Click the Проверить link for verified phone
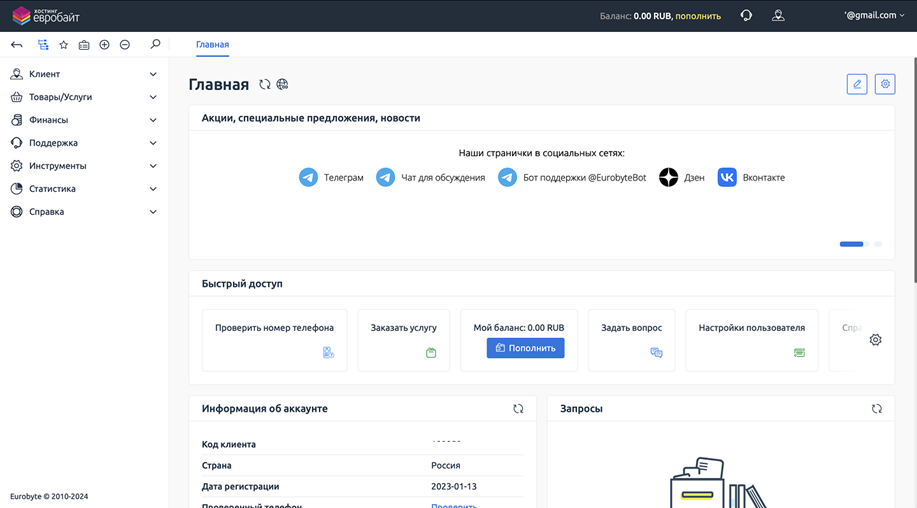Screen dimensions: 917x508 (x=454, y=506)
